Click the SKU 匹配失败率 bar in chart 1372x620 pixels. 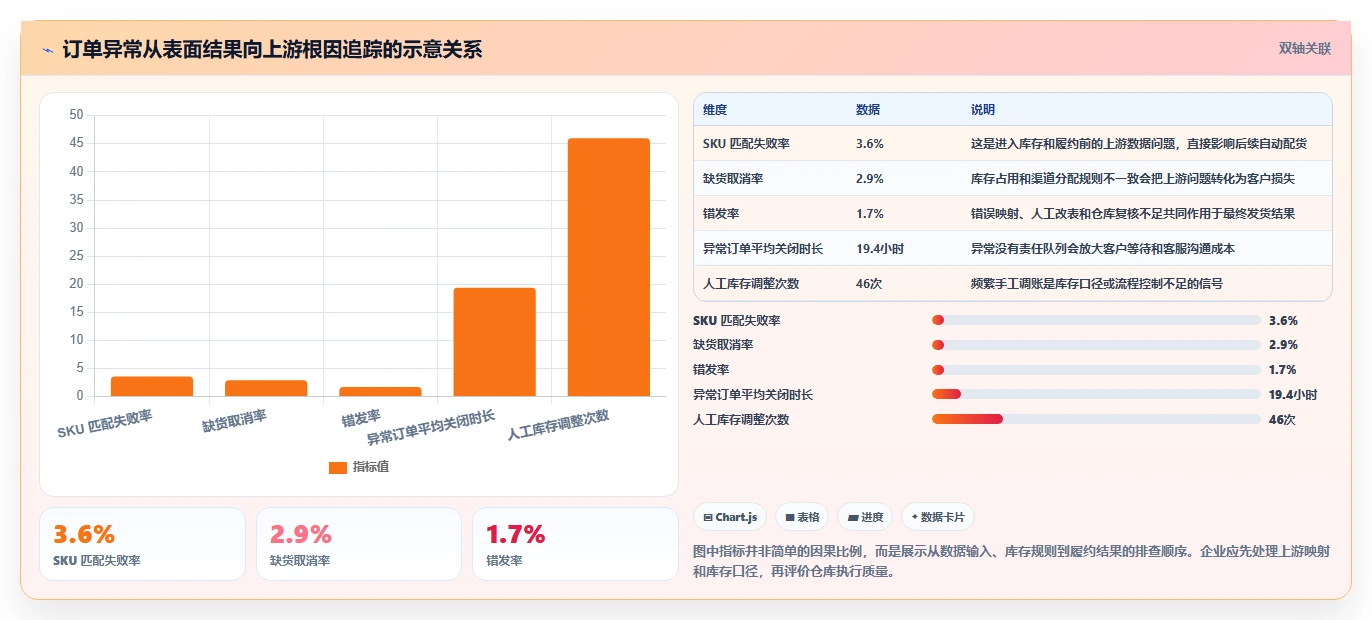pos(152,386)
